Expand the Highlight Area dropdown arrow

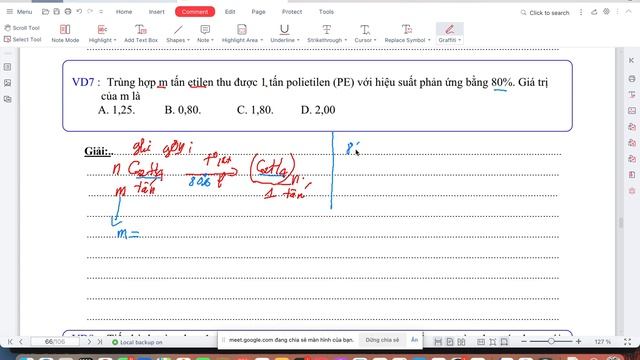(261, 40)
